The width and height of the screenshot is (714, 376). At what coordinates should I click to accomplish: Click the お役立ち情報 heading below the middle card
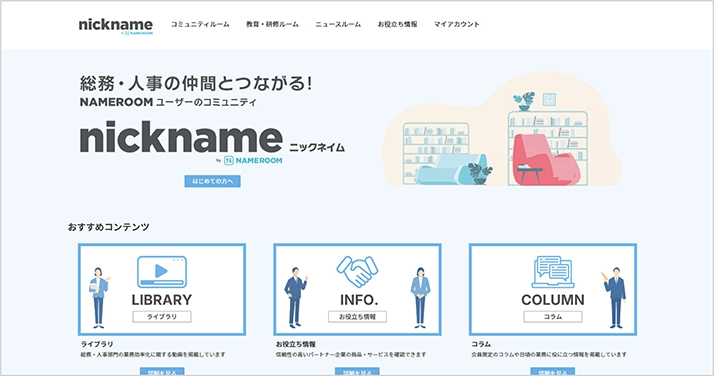296,344
